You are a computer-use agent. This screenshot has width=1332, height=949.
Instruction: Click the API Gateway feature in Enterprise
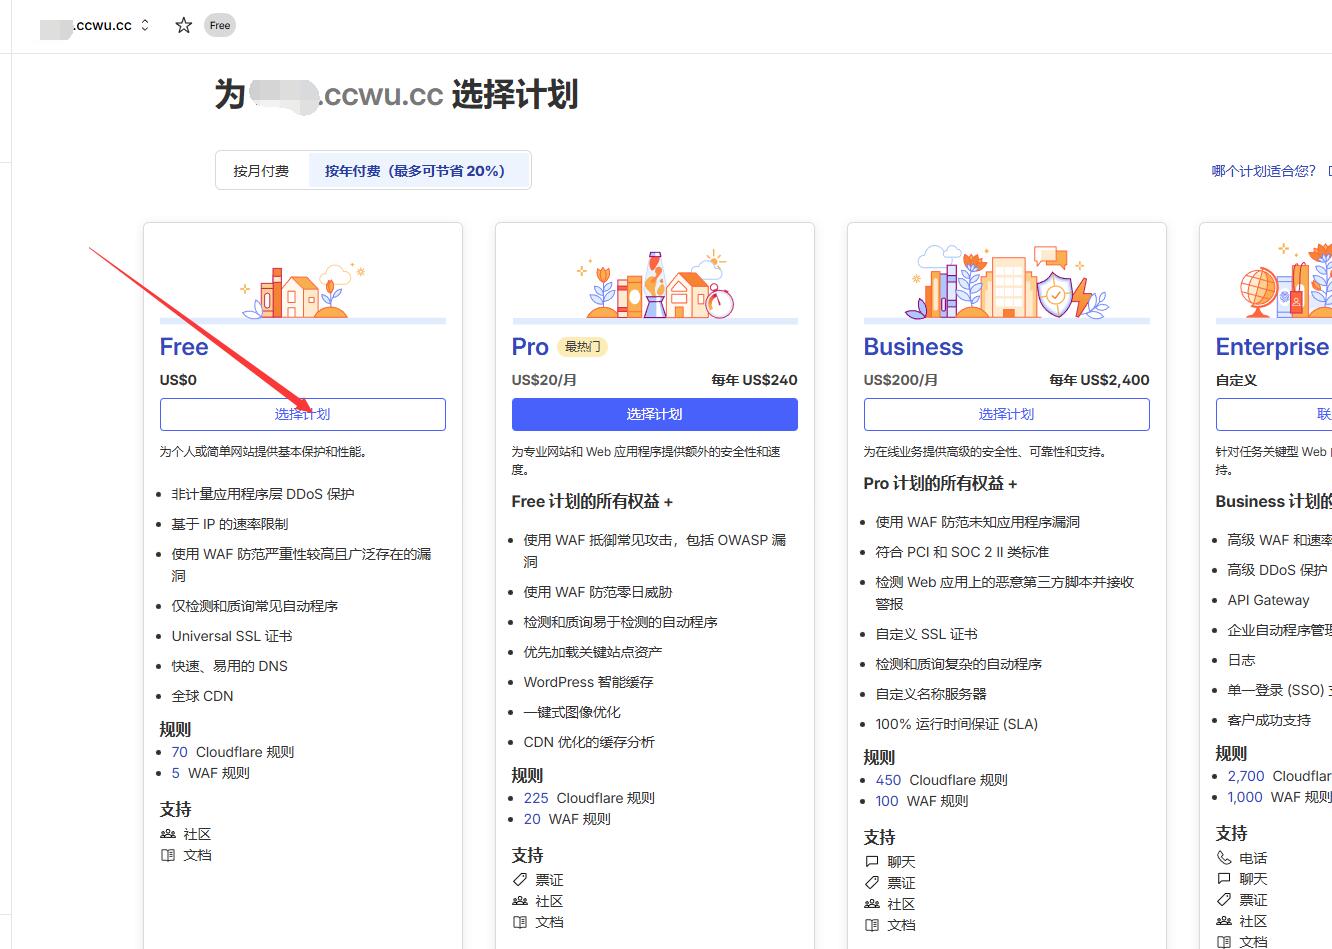(x=1268, y=600)
